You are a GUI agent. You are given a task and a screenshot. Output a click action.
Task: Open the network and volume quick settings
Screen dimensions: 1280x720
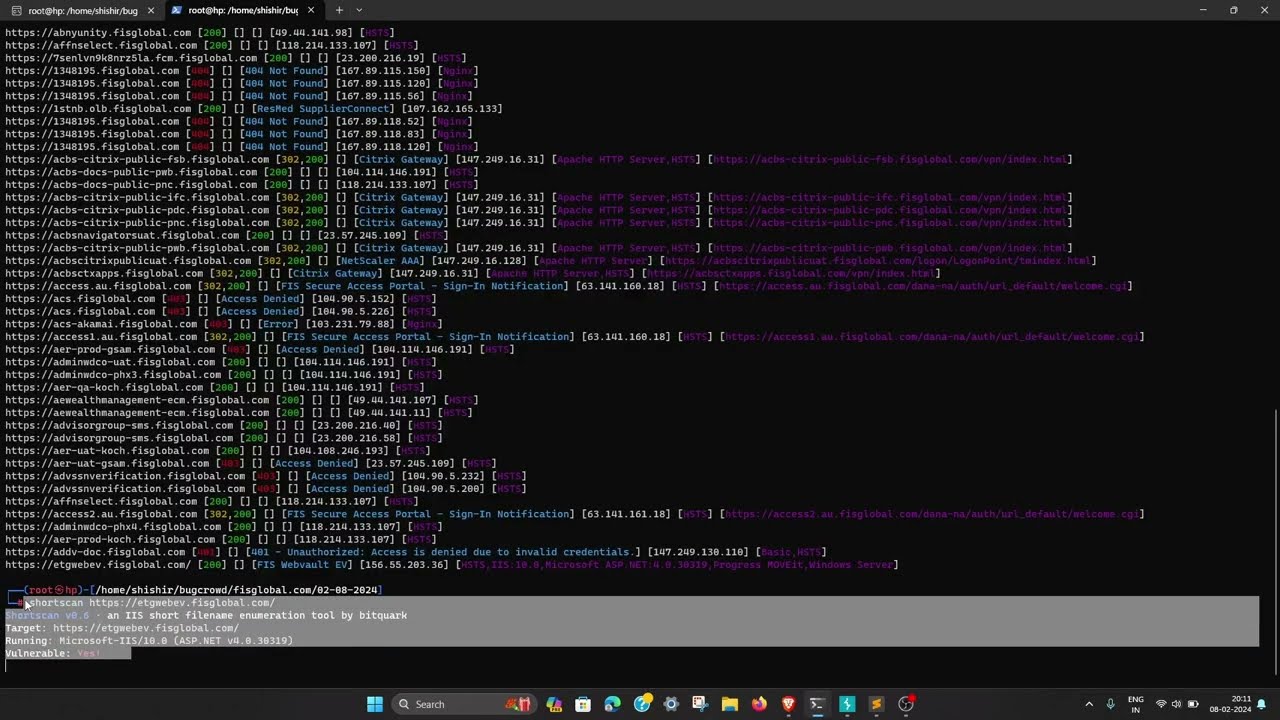(1176, 704)
